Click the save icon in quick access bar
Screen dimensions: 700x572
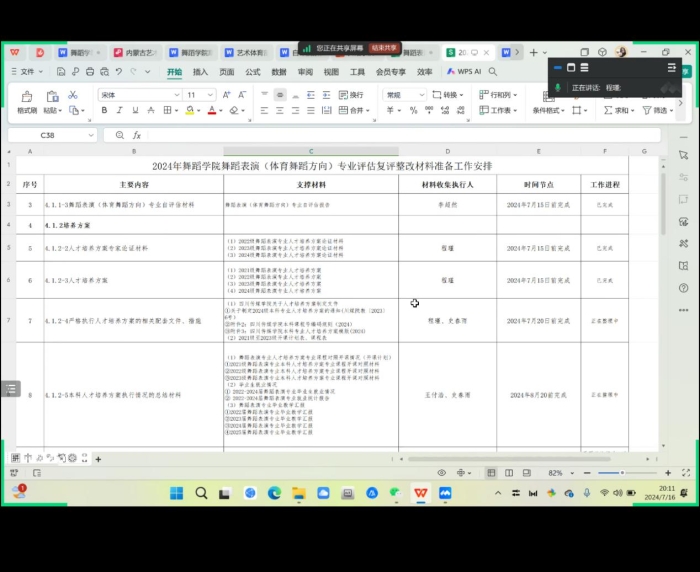(x=61, y=72)
